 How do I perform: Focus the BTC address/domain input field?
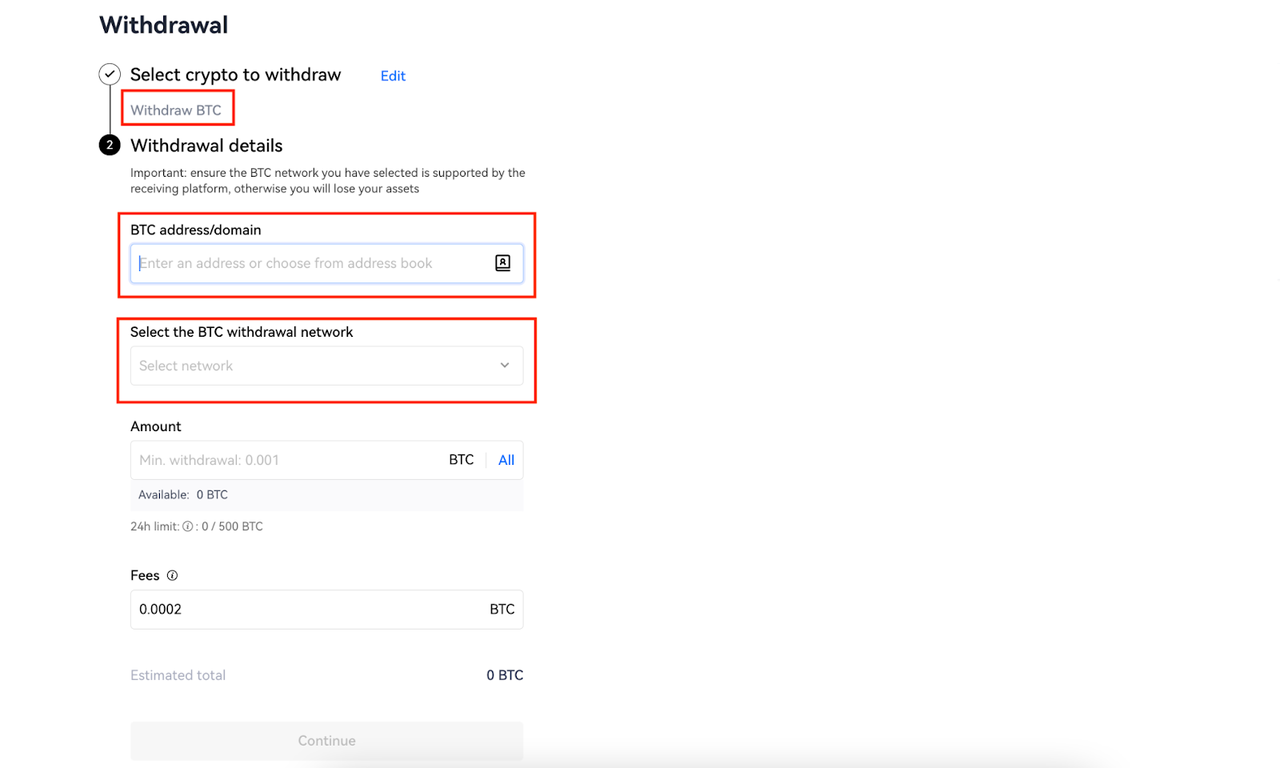pyautogui.click(x=327, y=263)
